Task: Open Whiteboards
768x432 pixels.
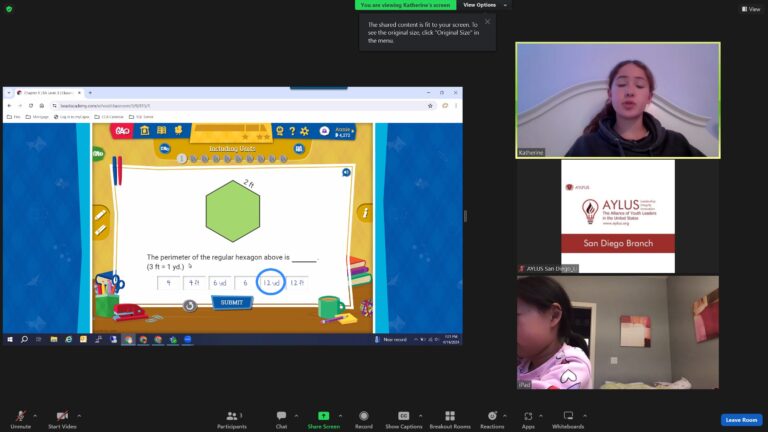Action: (568, 419)
